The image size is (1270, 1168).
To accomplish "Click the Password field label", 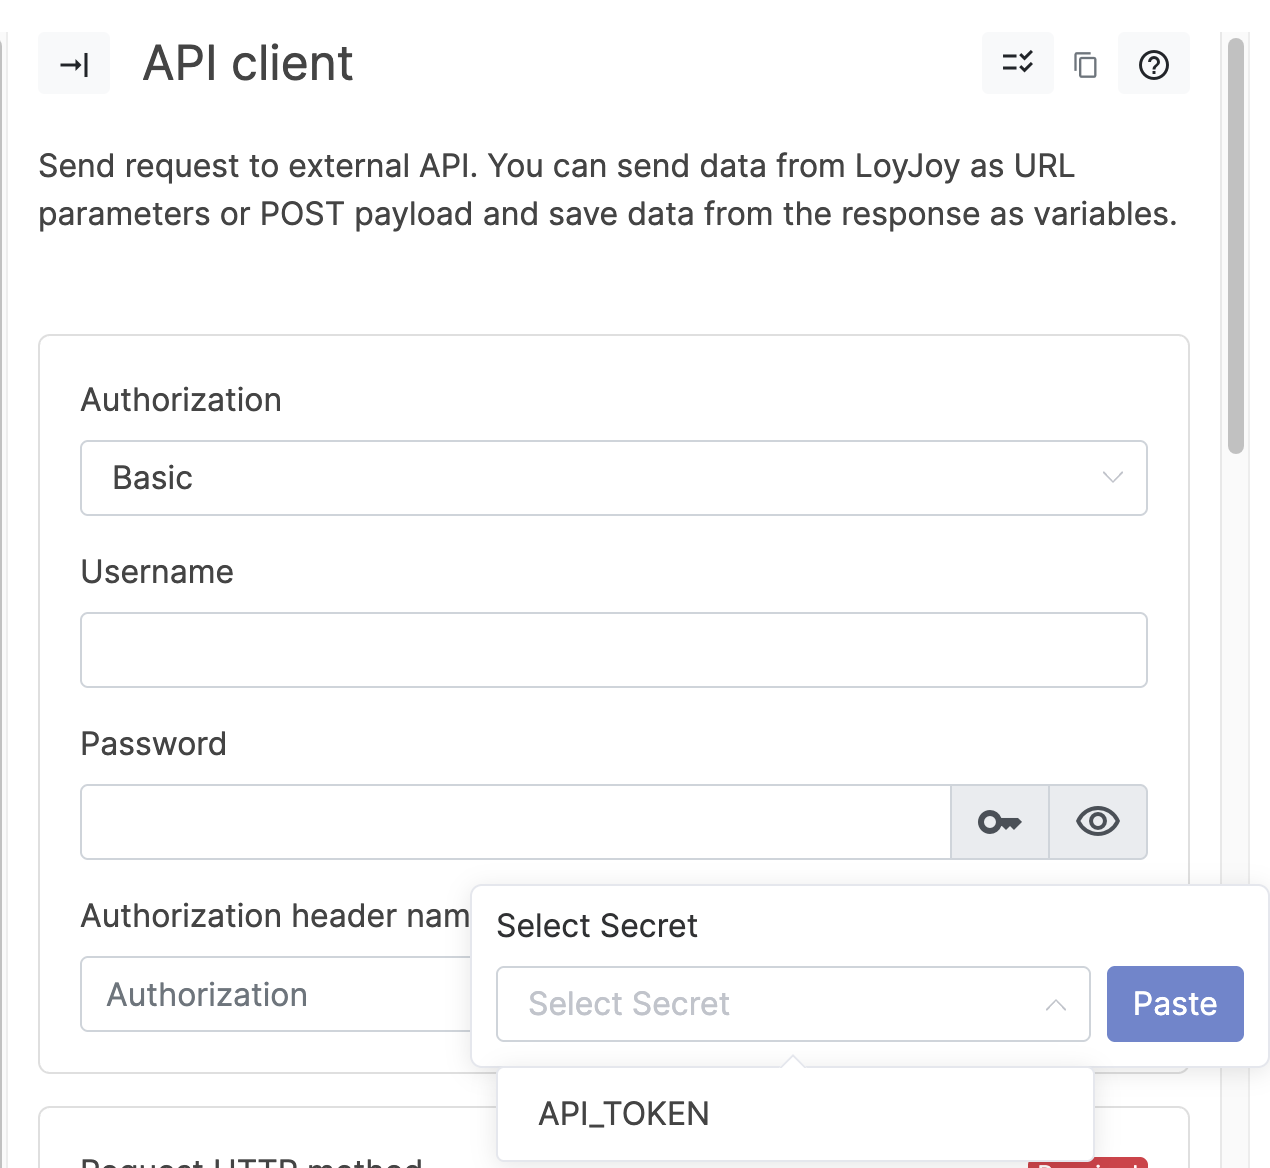I will 153,744.
